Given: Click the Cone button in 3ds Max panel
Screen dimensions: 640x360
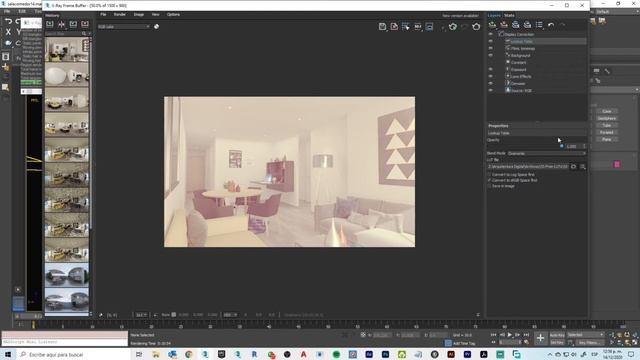Looking at the screenshot, I should tap(607, 111).
